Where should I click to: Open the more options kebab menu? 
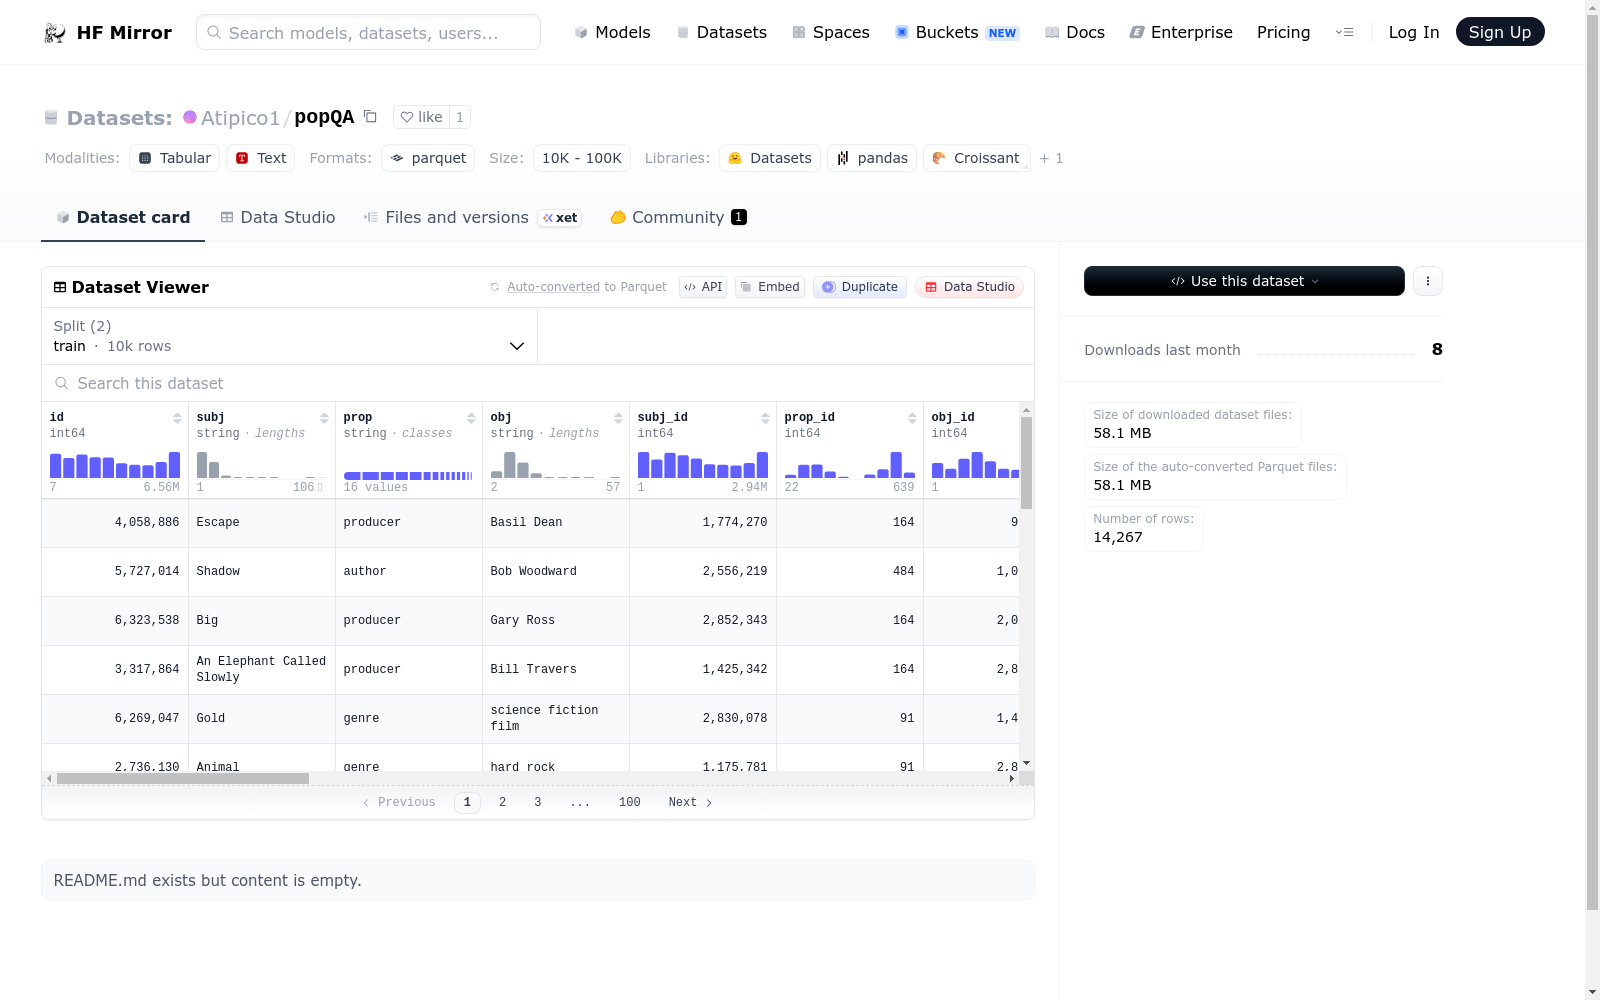point(1428,281)
